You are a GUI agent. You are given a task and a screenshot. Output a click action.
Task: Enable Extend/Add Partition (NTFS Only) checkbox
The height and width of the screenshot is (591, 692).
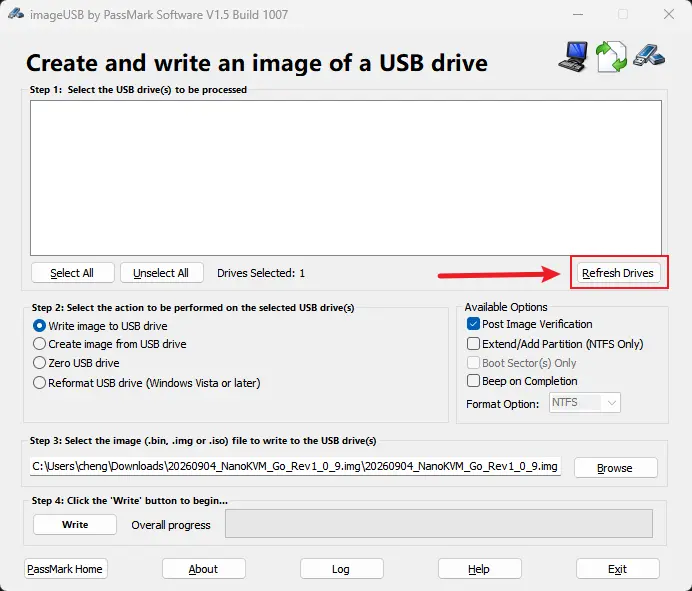[473, 343]
